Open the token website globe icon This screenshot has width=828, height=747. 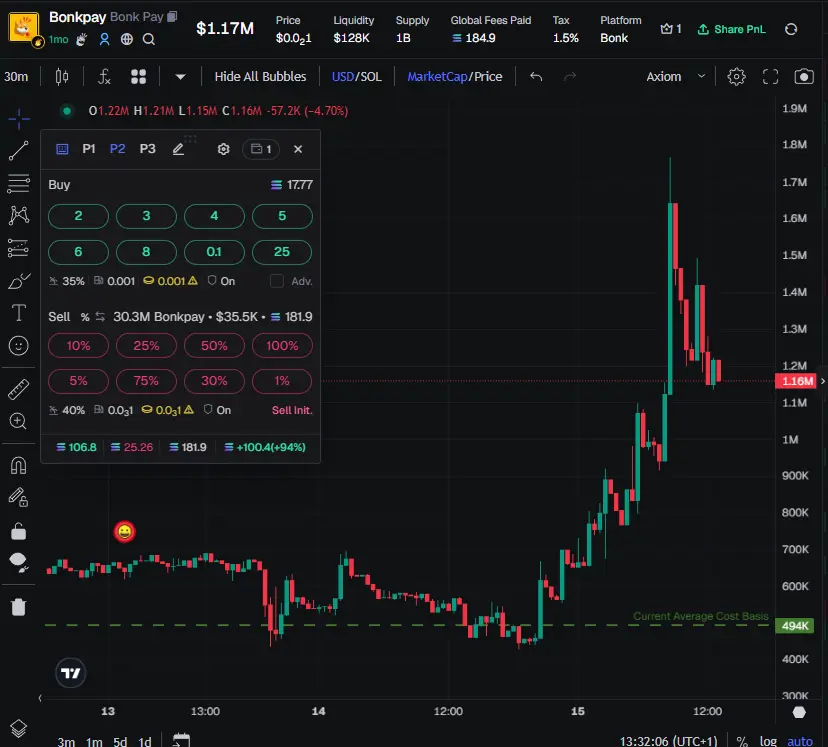coord(127,40)
